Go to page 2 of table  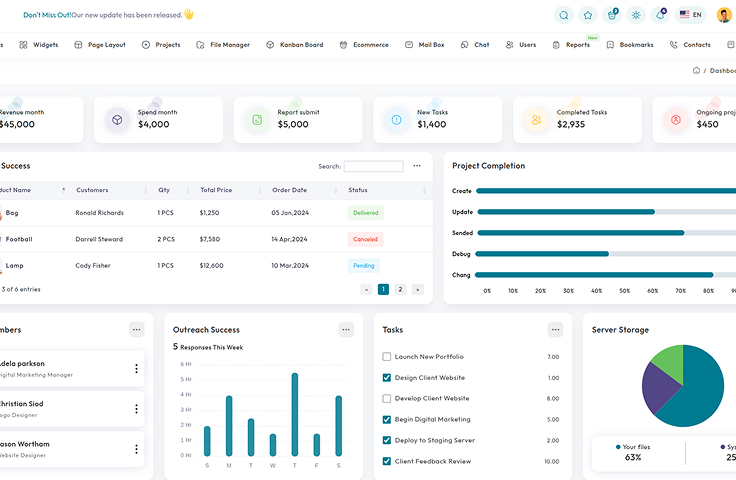coord(400,289)
